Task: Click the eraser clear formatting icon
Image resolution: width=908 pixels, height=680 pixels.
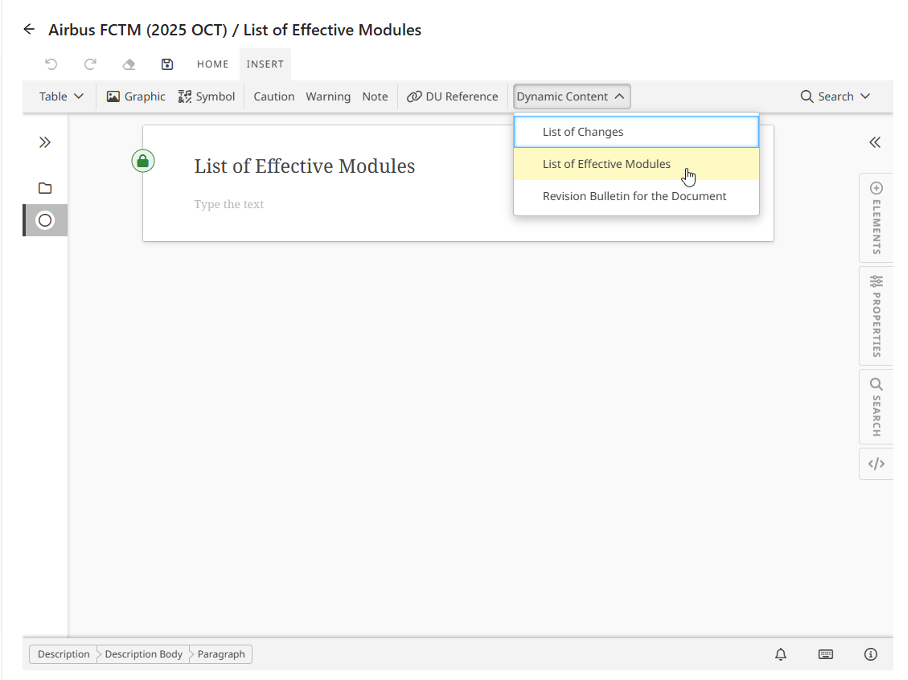Action: pyautogui.click(x=129, y=64)
